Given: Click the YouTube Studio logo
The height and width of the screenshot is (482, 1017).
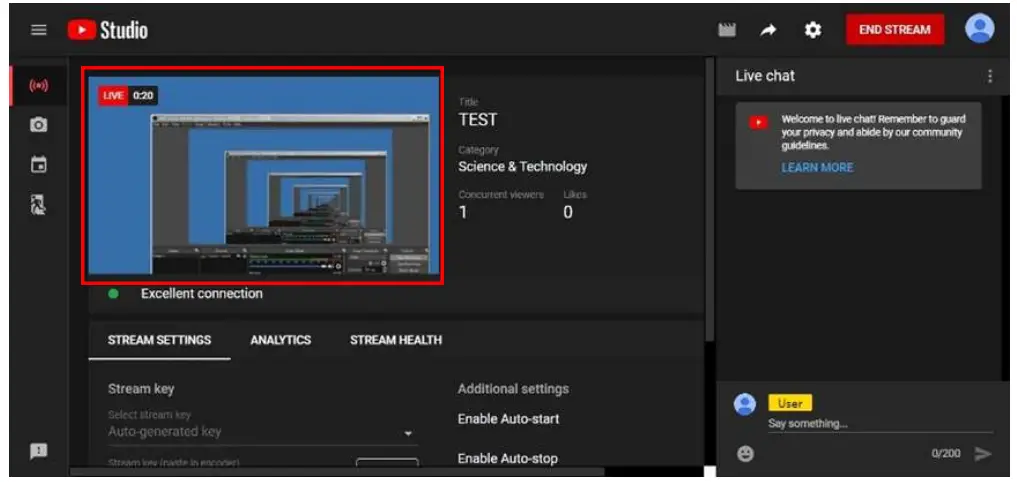Looking at the screenshot, I should (x=108, y=30).
